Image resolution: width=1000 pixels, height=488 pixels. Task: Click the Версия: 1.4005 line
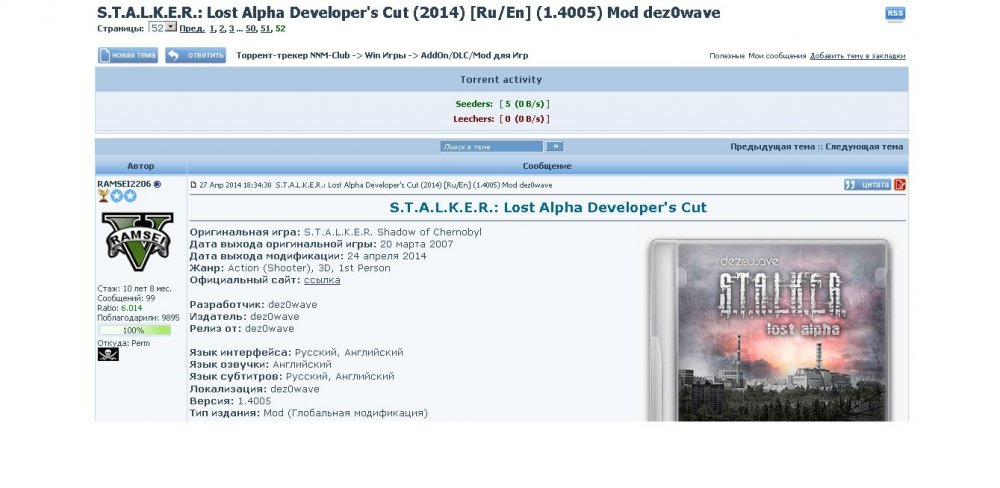coord(230,401)
